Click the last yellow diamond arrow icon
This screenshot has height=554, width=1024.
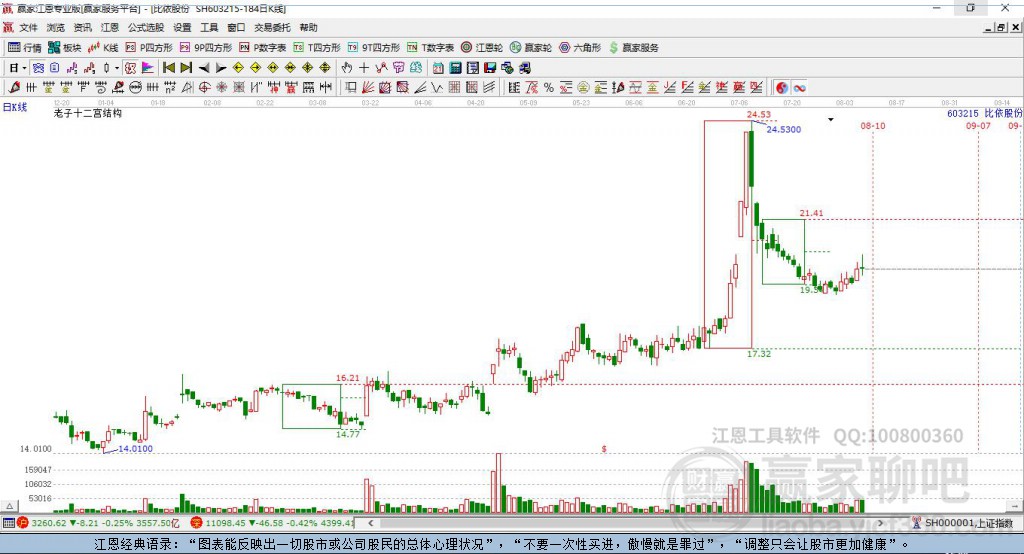325,68
